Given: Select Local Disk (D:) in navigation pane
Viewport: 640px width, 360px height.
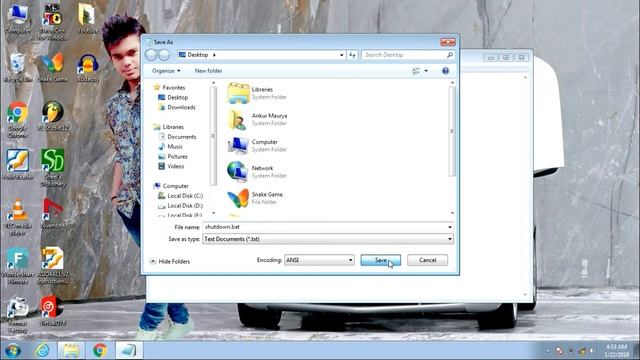Looking at the screenshot, I should click(x=180, y=206).
